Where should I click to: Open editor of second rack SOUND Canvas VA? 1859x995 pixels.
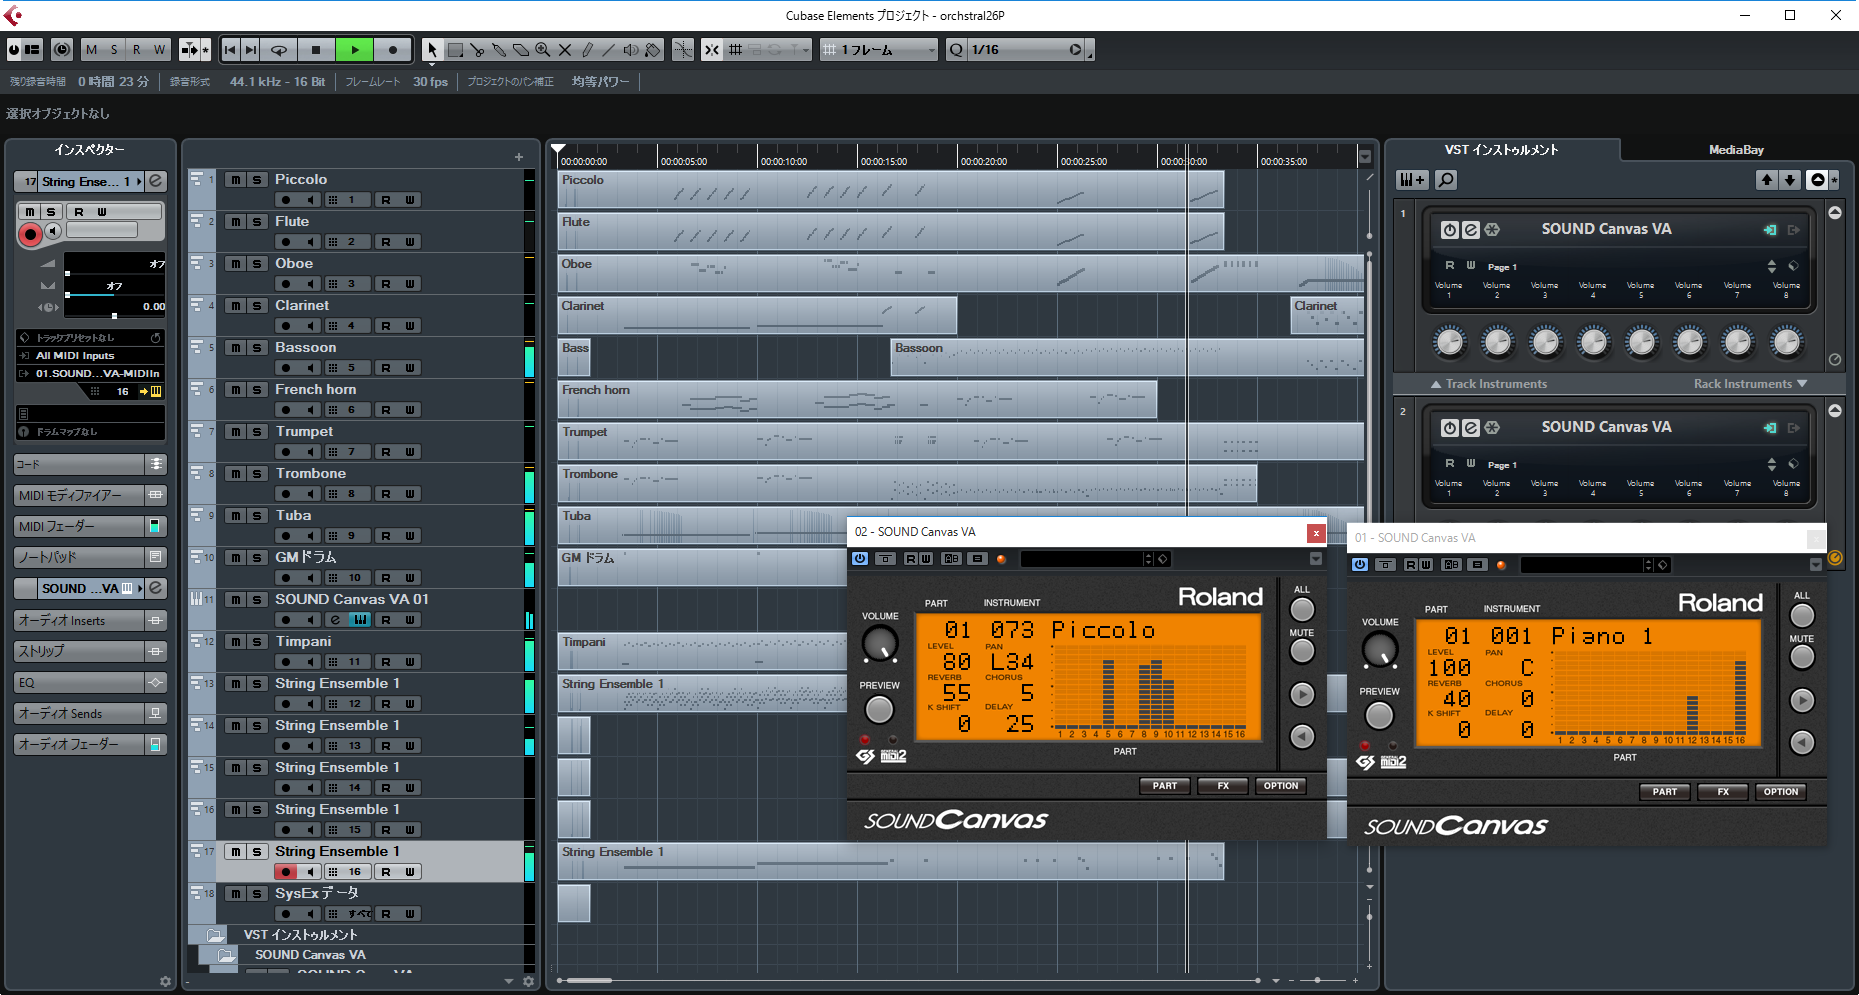click(x=1471, y=428)
